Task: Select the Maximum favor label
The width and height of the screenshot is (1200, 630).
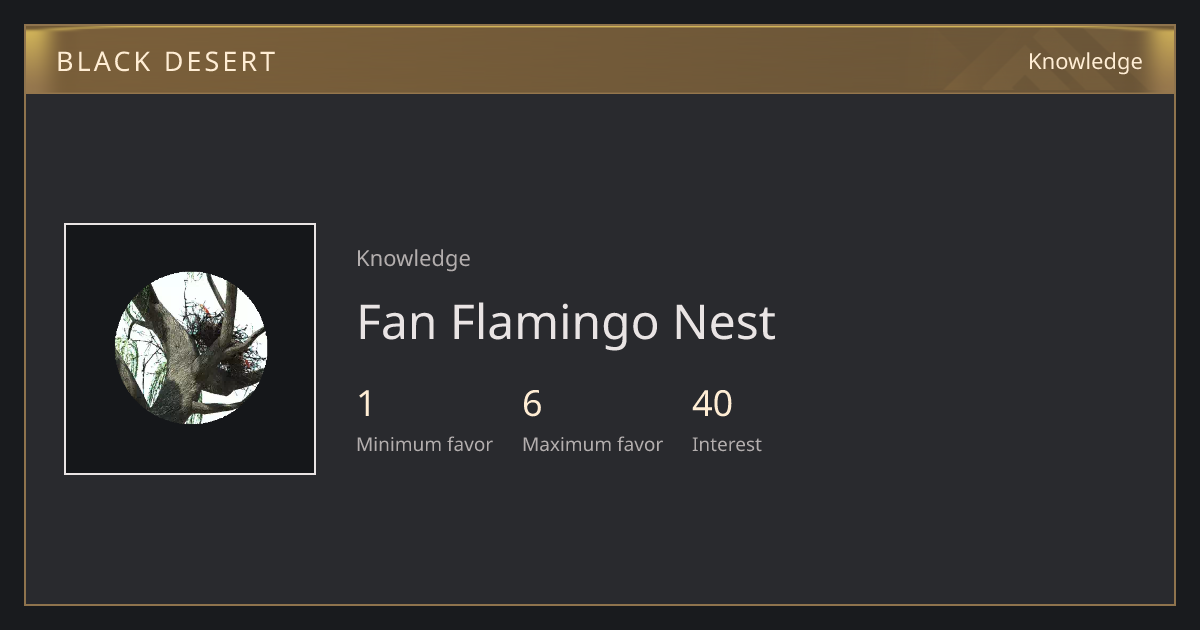Action: coord(592,444)
